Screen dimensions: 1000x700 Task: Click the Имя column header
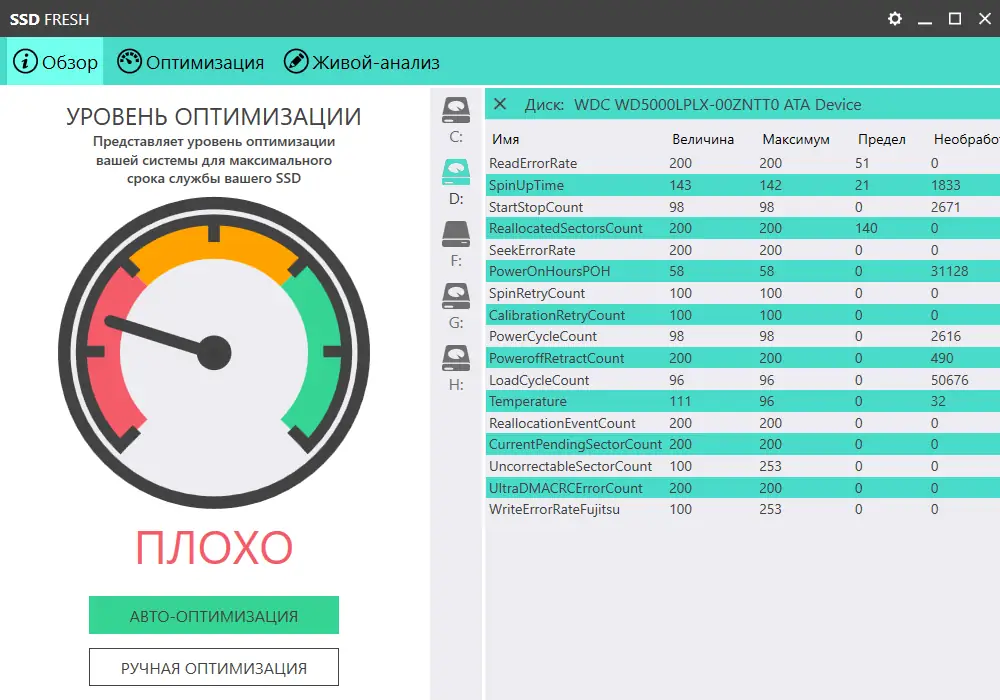(506, 139)
